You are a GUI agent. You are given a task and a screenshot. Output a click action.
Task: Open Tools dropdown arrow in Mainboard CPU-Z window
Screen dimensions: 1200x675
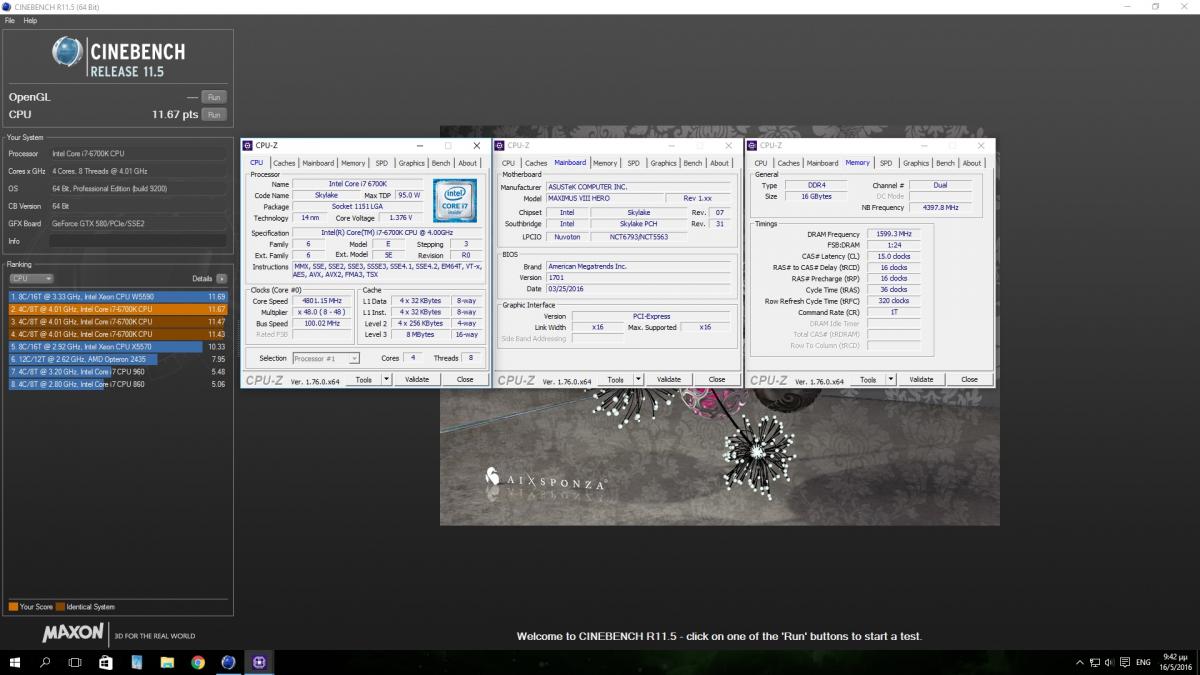(637, 379)
